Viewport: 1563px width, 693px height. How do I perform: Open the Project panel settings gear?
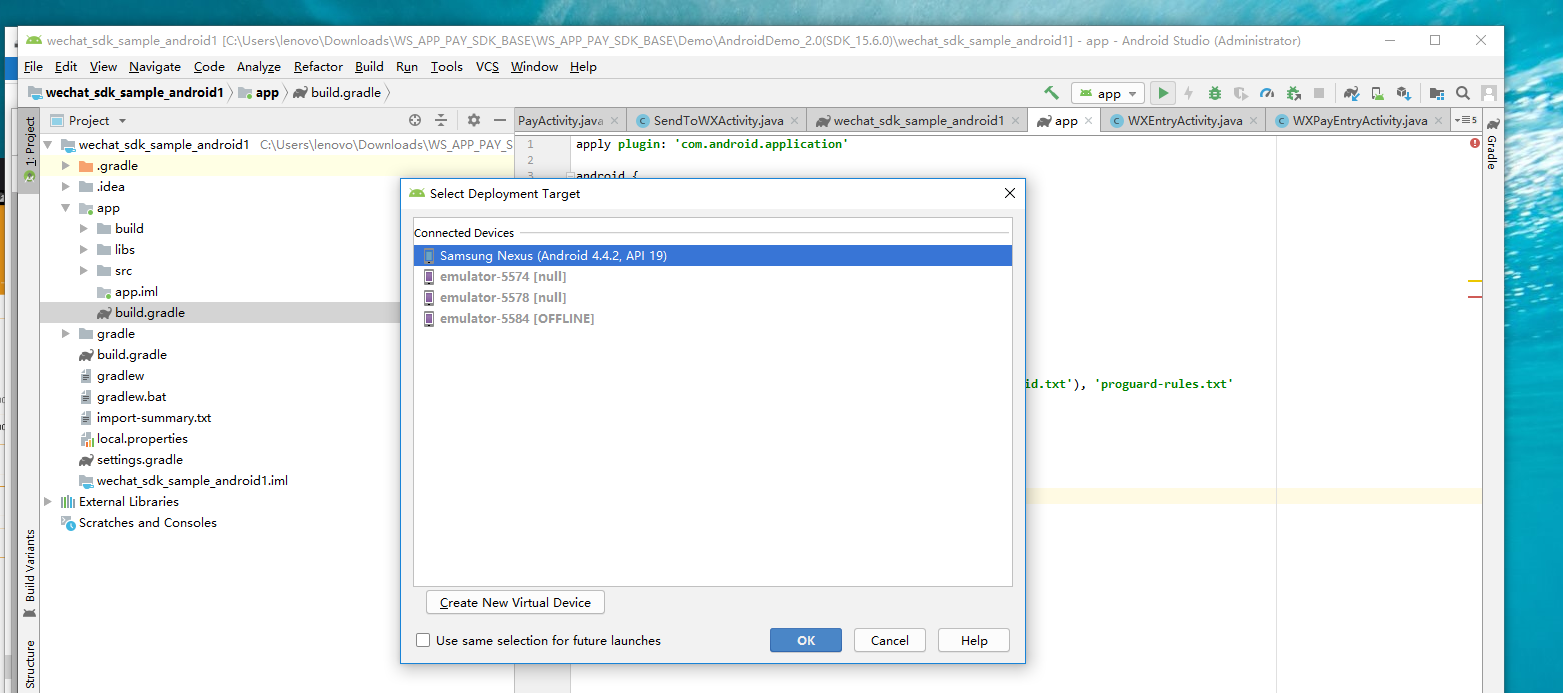pos(474,120)
